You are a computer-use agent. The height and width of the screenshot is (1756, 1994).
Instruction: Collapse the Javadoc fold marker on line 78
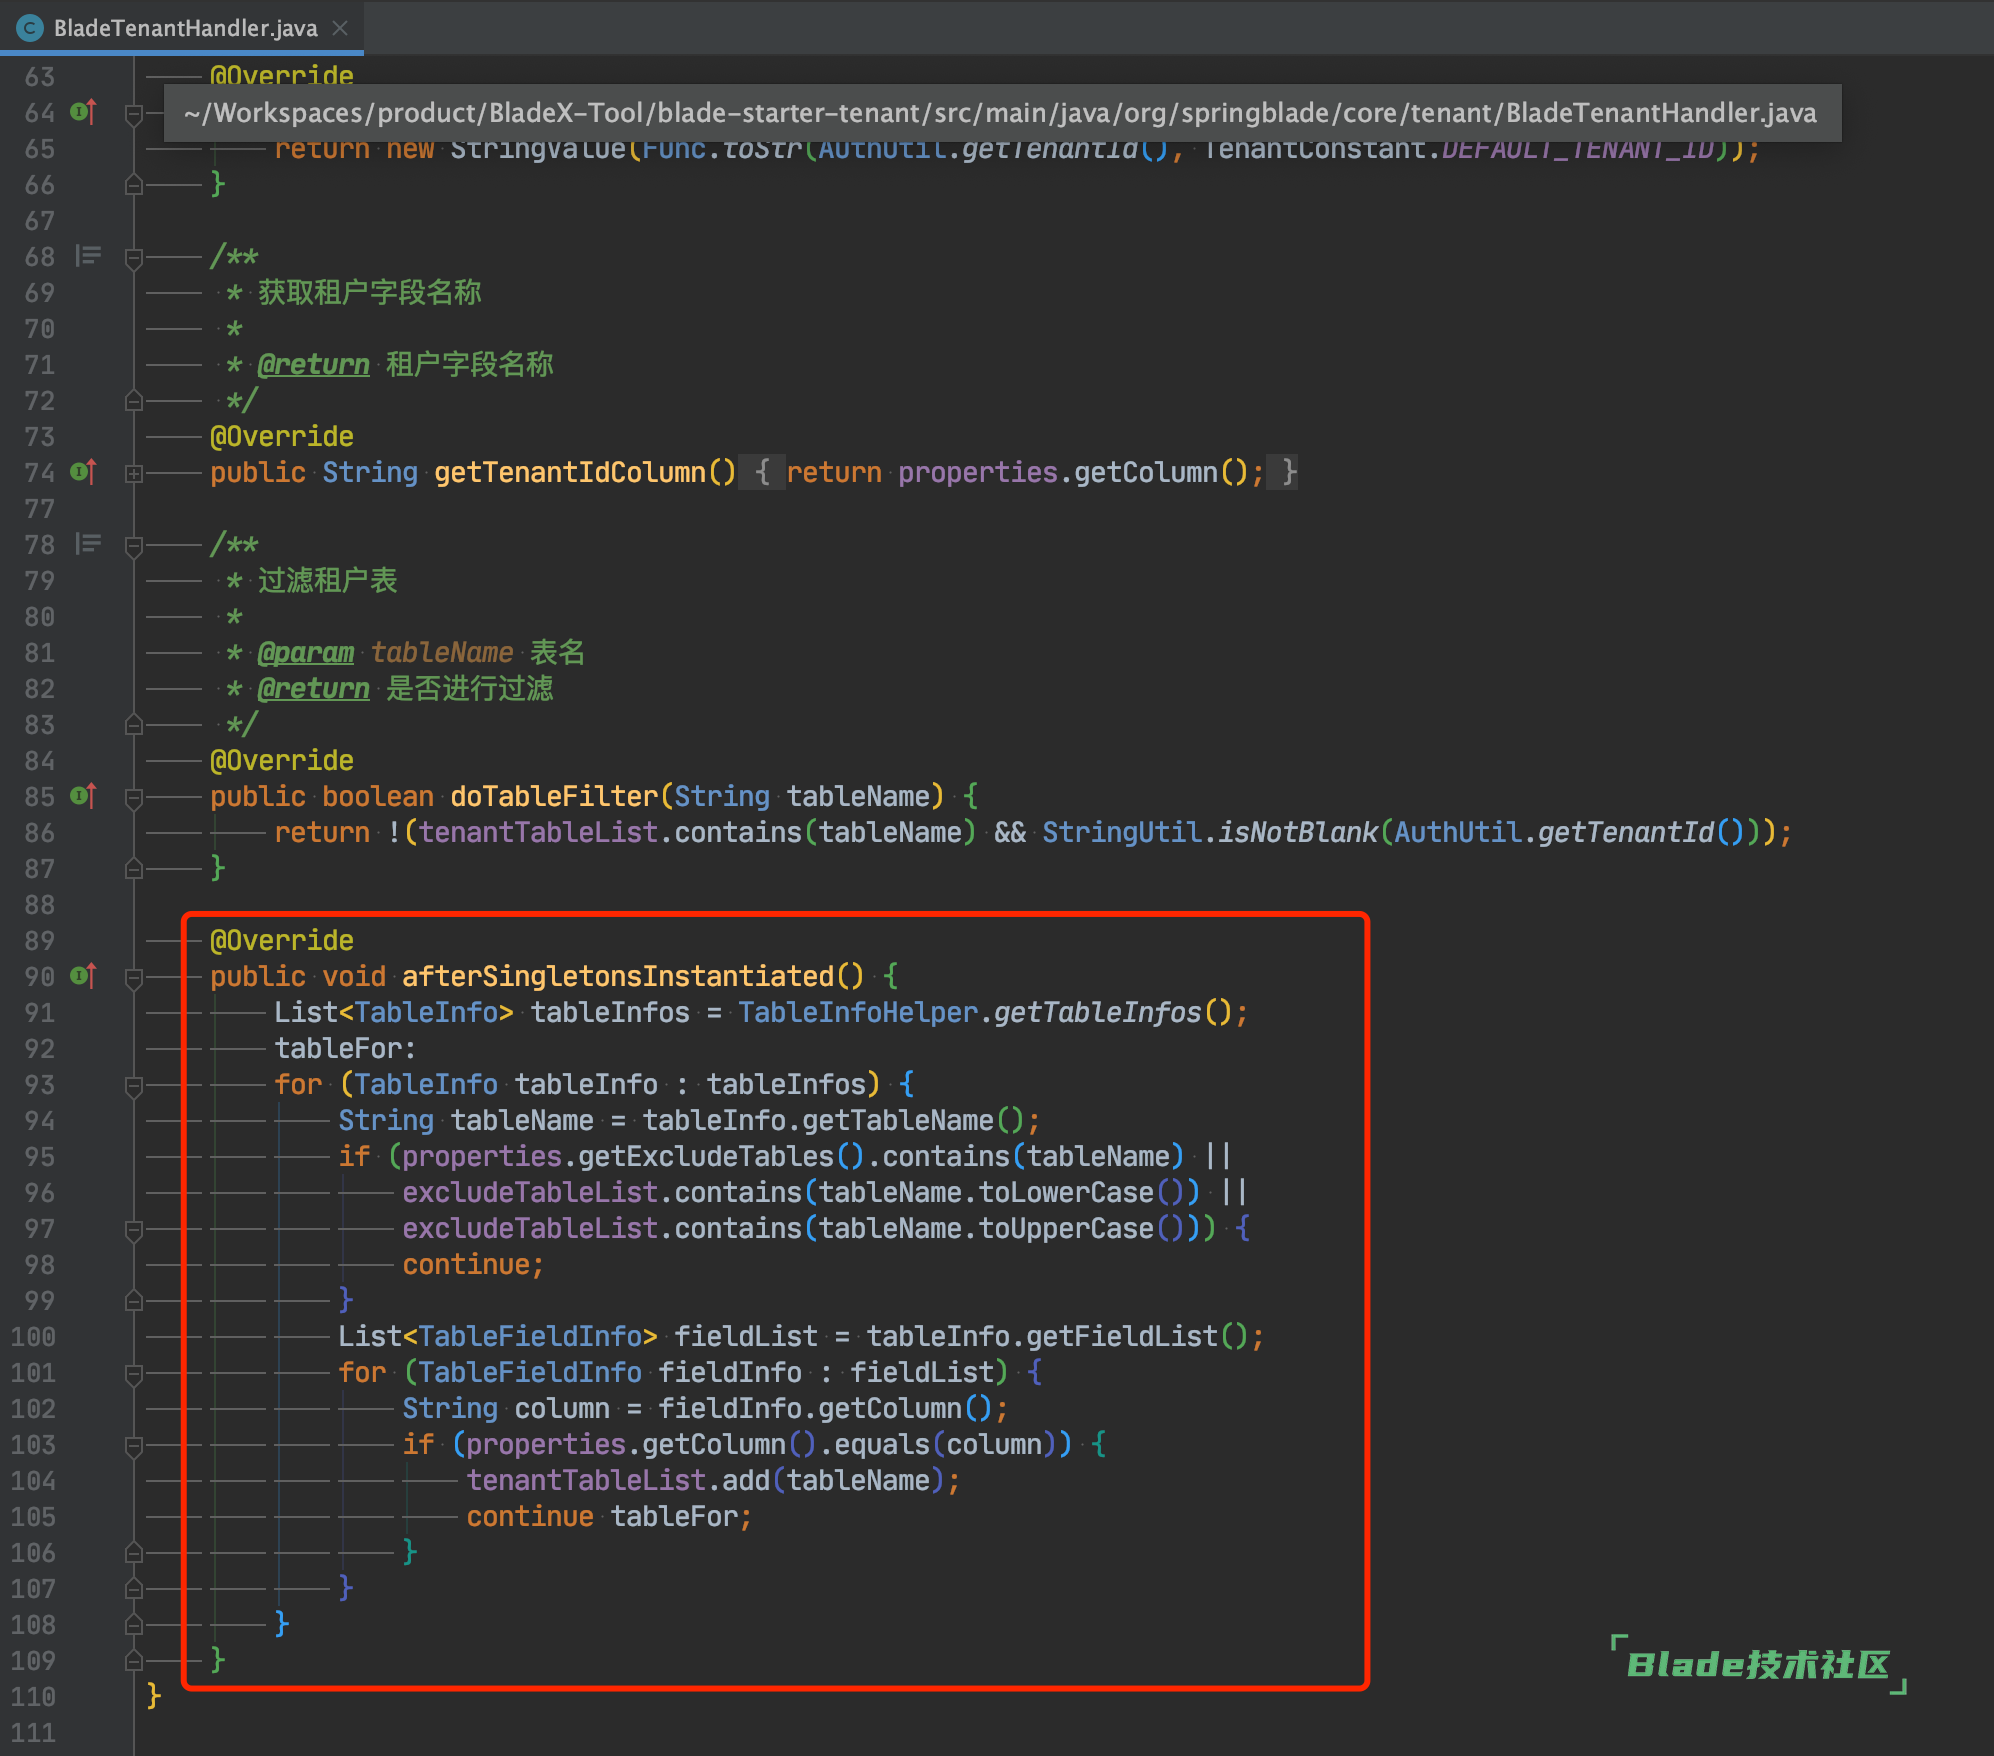click(x=133, y=546)
